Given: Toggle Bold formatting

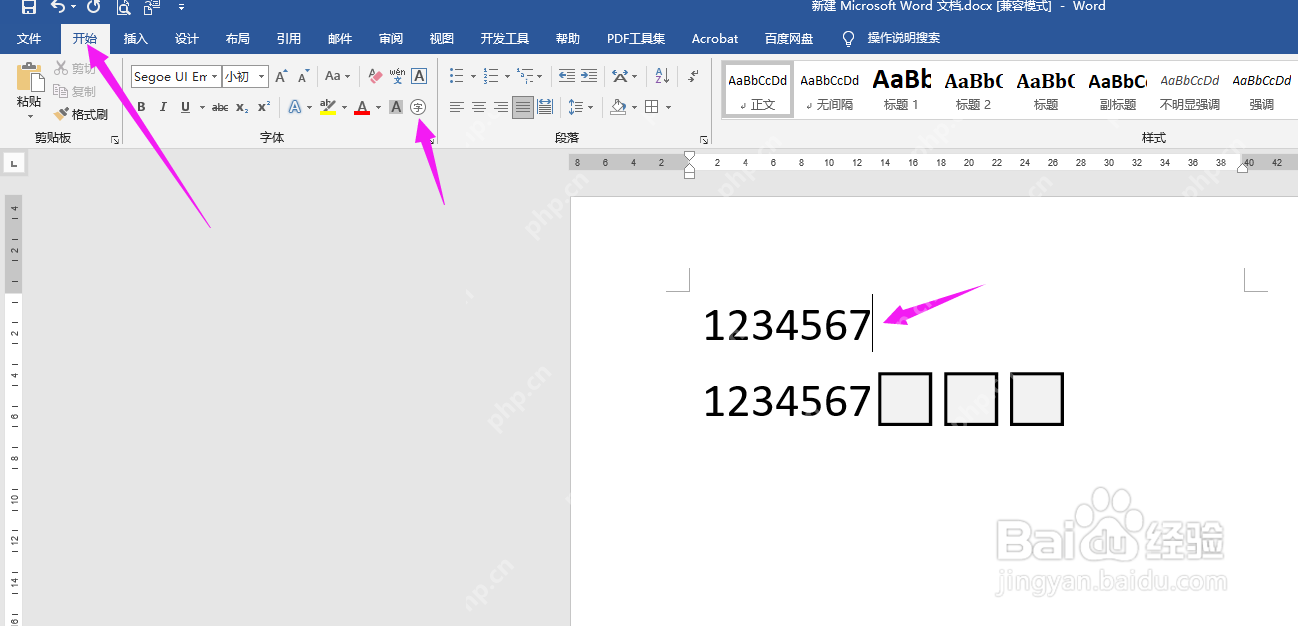Looking at the screenshot, I should pos(141,107).
